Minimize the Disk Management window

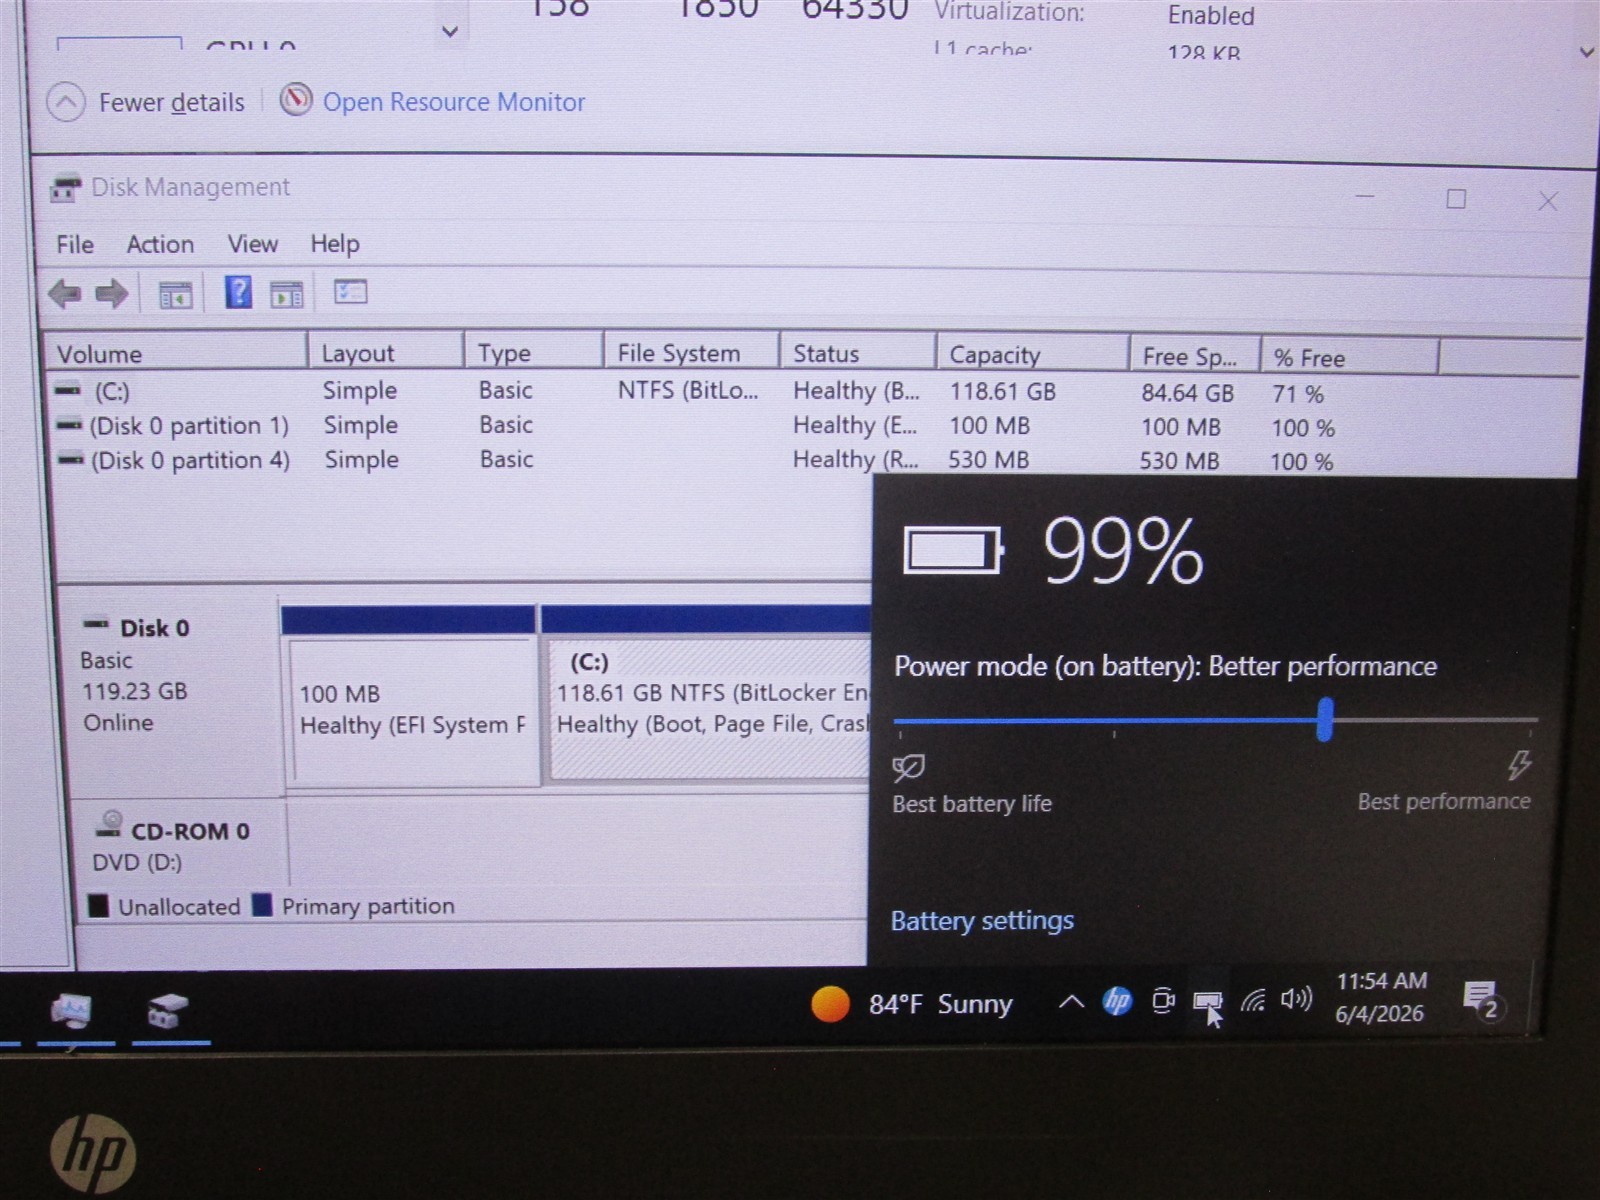[x=1365, y=197]
